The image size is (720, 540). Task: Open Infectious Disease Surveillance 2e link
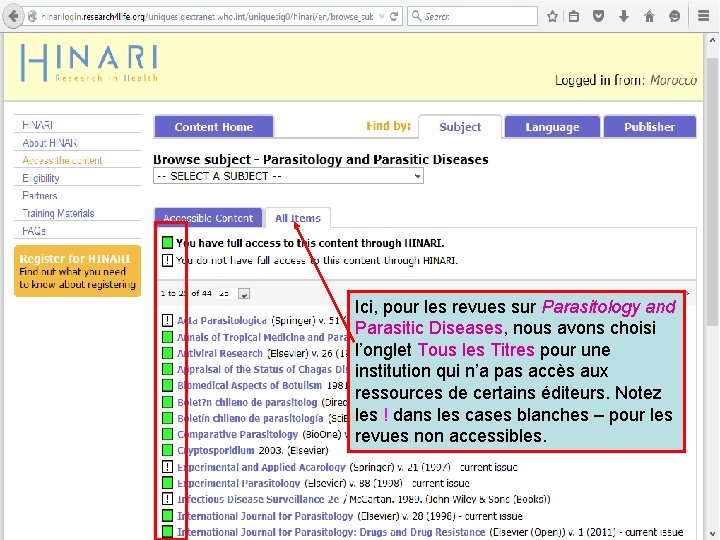[258, 499]
